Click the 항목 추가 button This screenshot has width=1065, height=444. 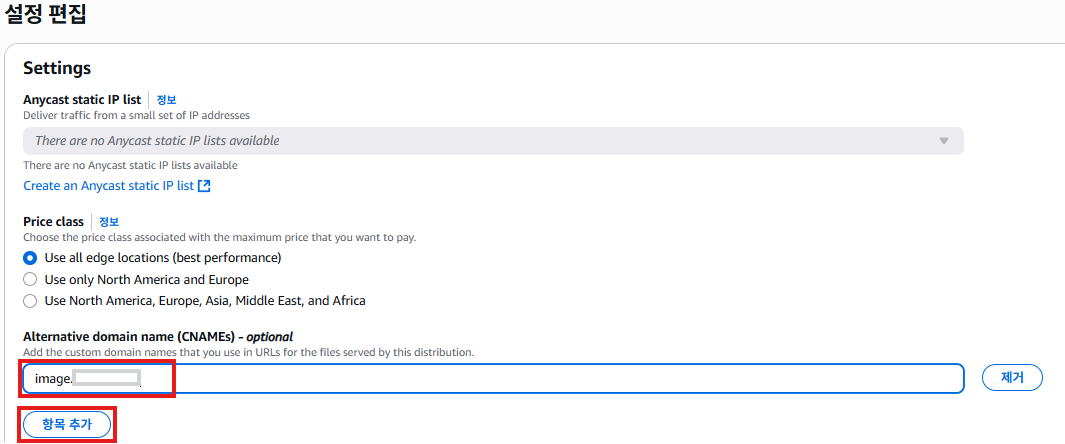[x=67, y=424]
